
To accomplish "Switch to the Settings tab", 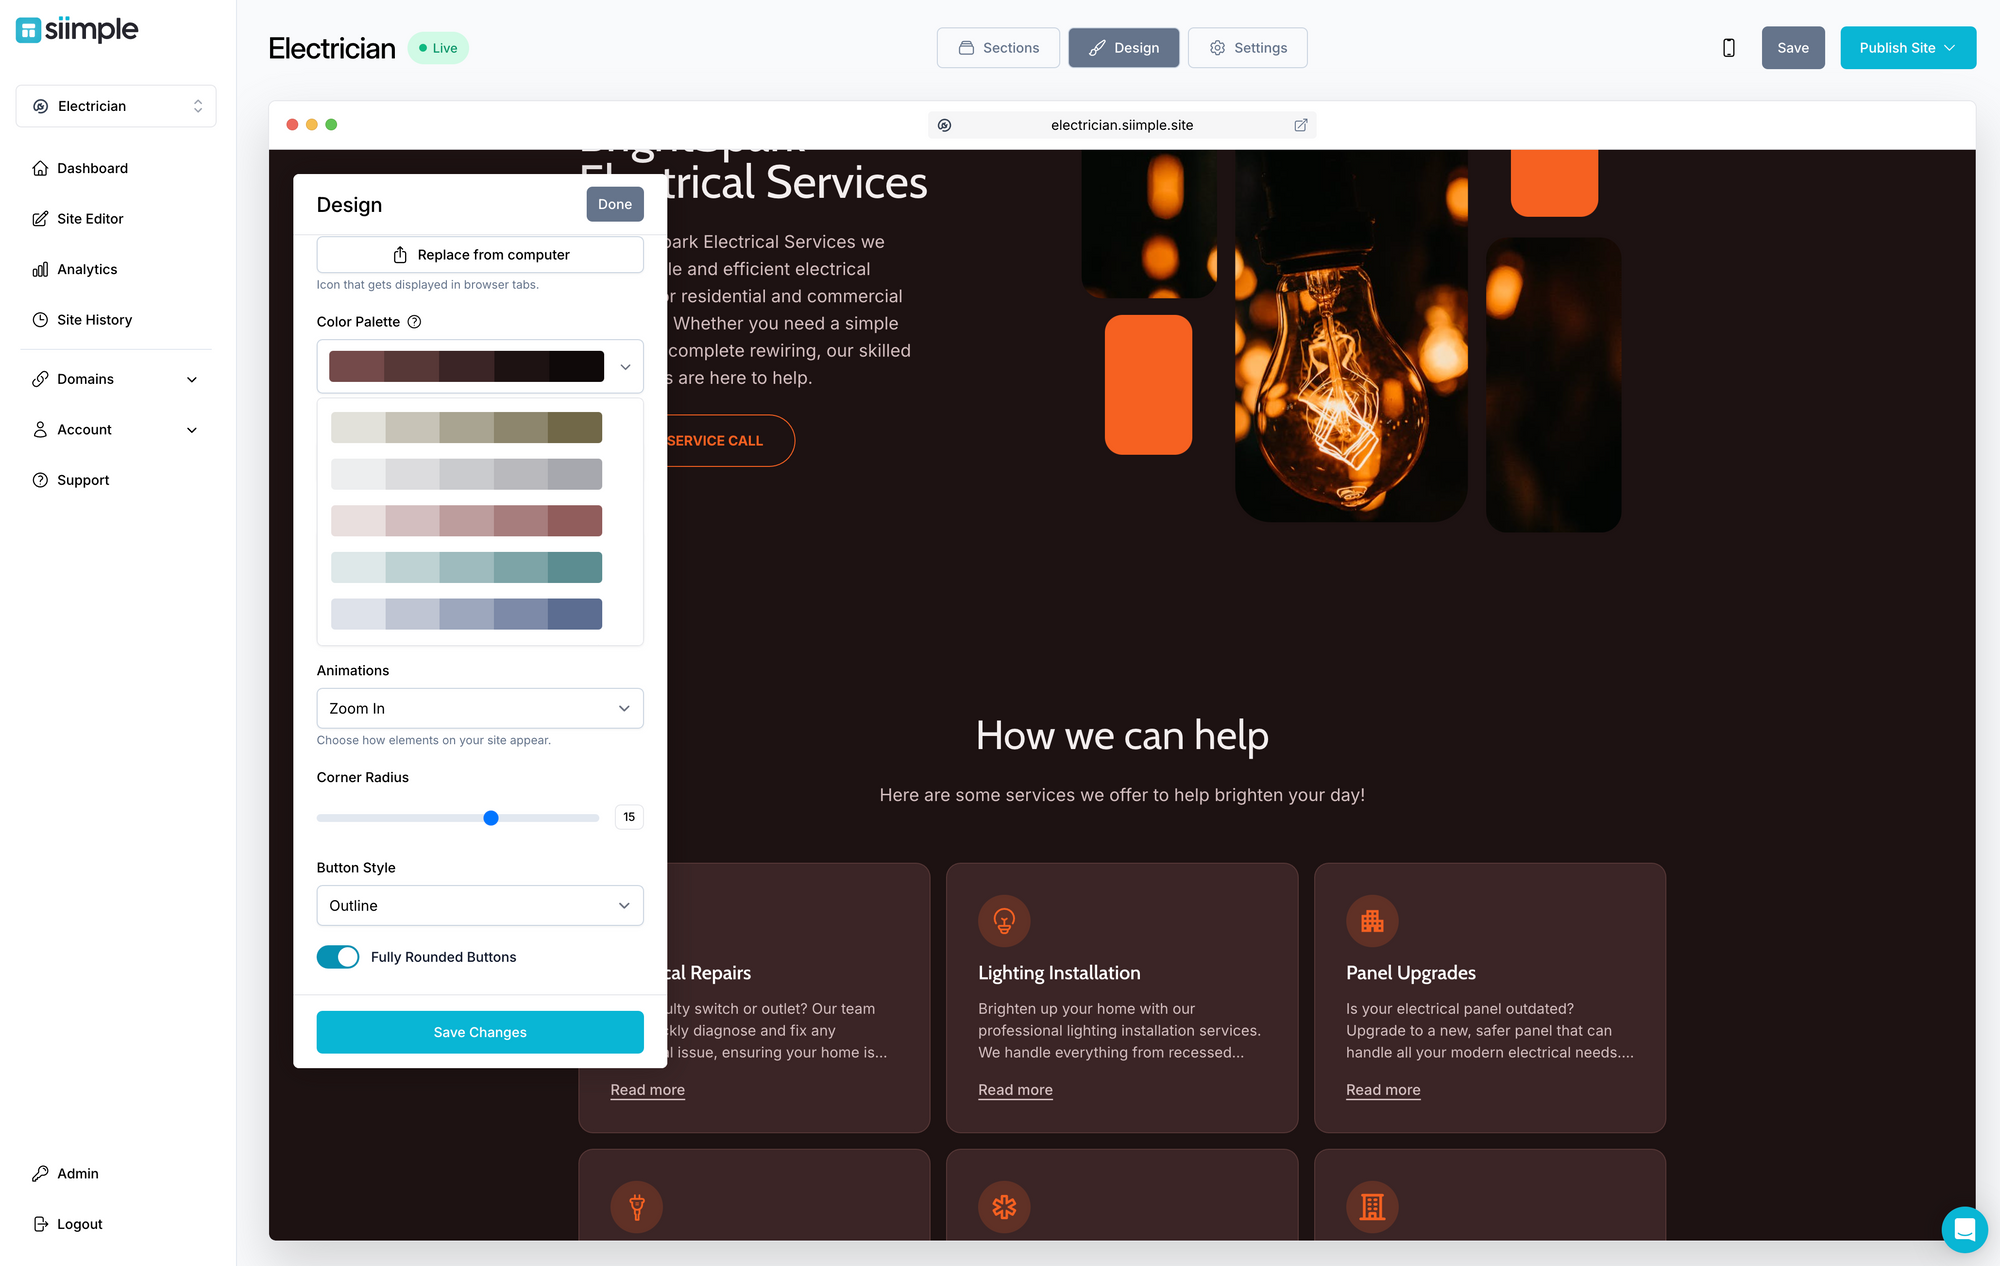I will 1247,48.
